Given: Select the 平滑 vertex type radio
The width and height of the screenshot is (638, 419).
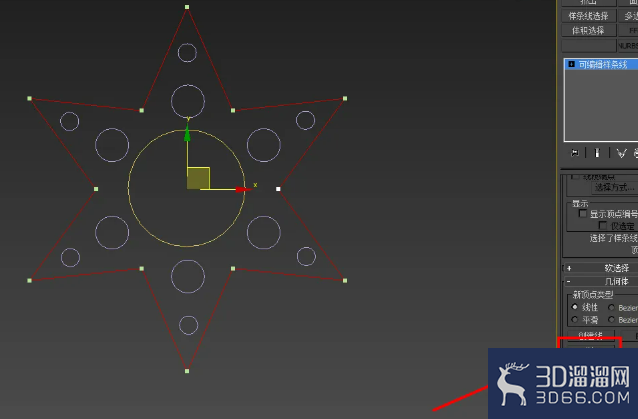Looking at the screenshot, I should tap(575, 320).
